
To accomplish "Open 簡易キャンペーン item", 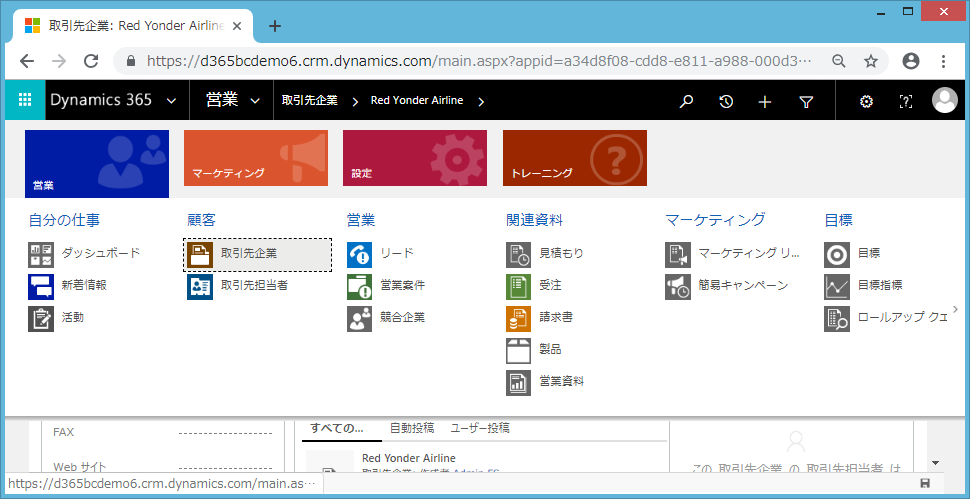I will click(728, 286).
